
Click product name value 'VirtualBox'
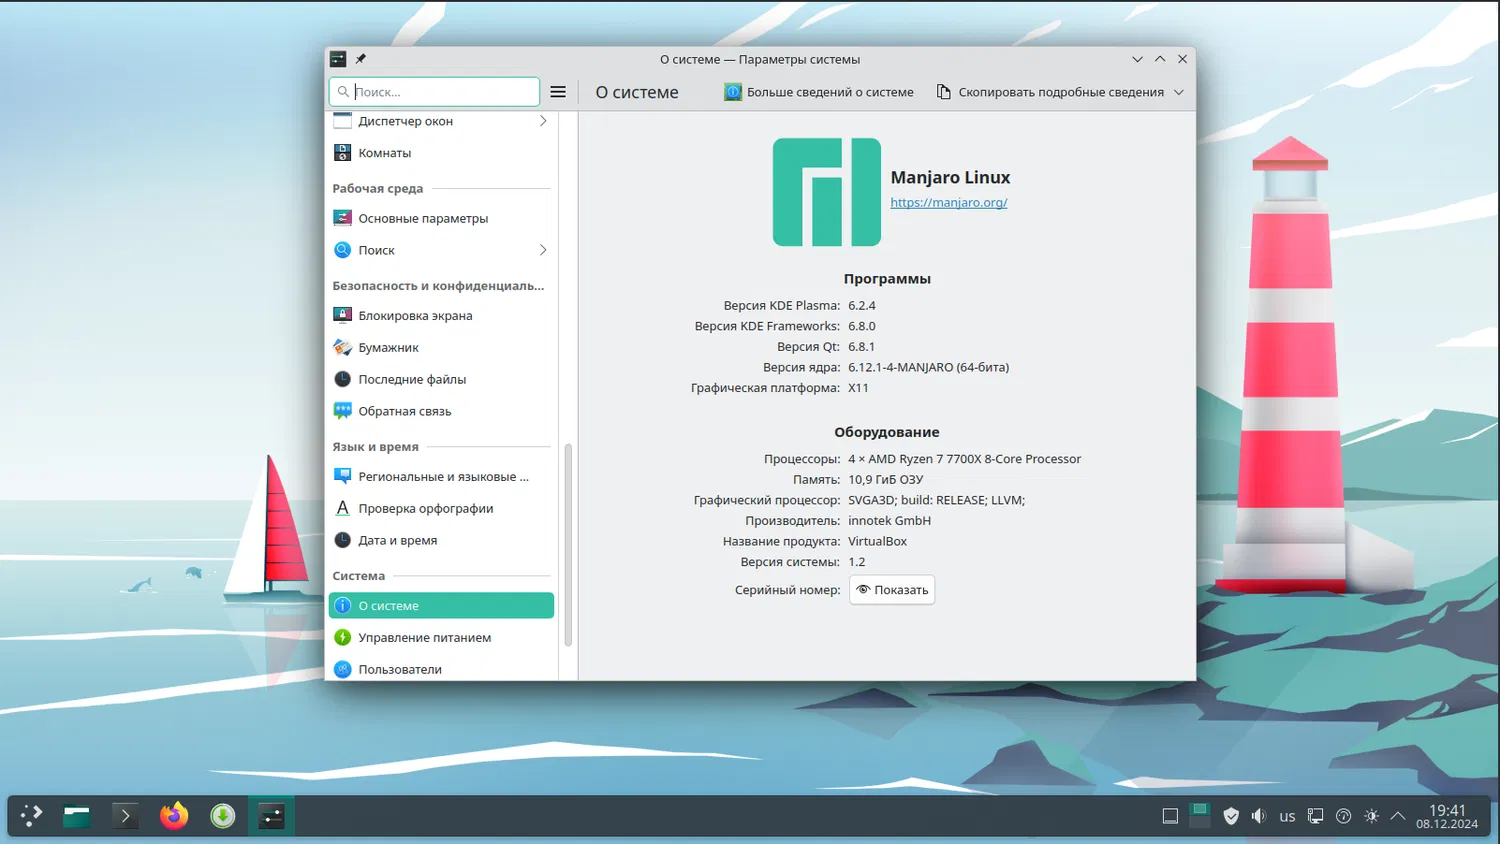coord(877,541)
